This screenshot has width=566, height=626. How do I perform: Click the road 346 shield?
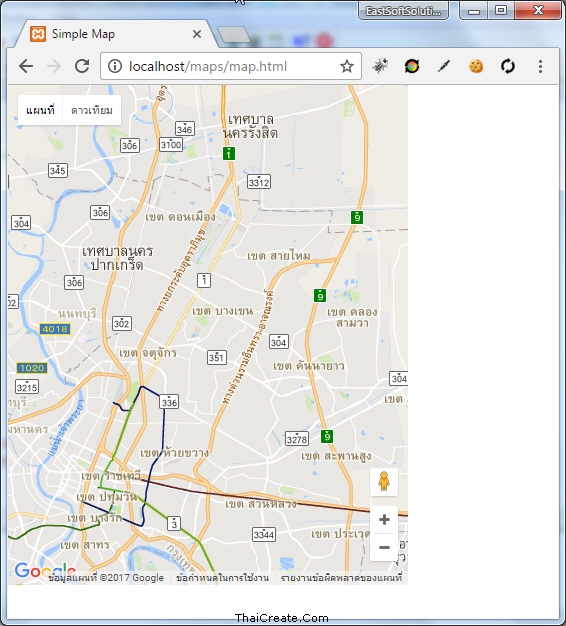(185, 129)
